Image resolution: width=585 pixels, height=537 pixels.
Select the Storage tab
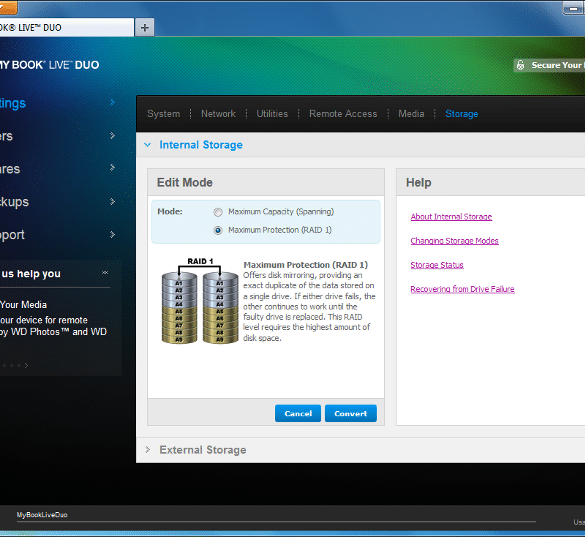point(462,114)
